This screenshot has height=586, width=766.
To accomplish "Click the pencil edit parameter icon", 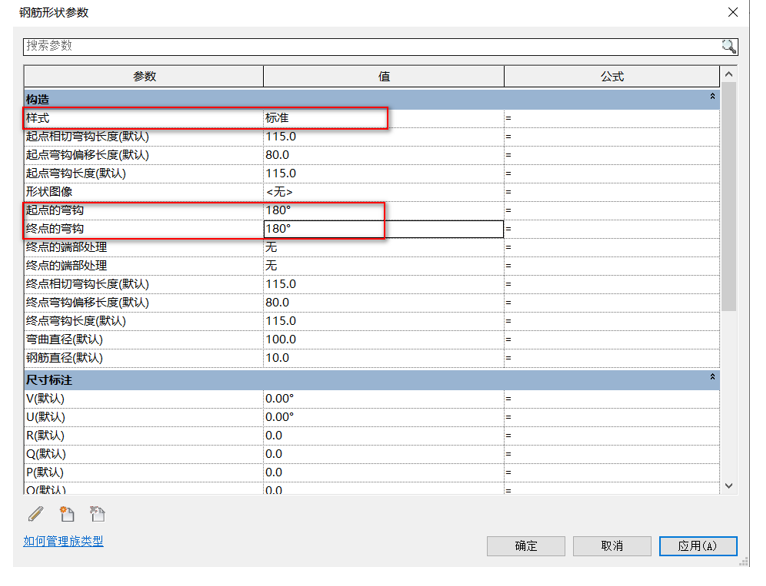I will (x=37, y=514).
